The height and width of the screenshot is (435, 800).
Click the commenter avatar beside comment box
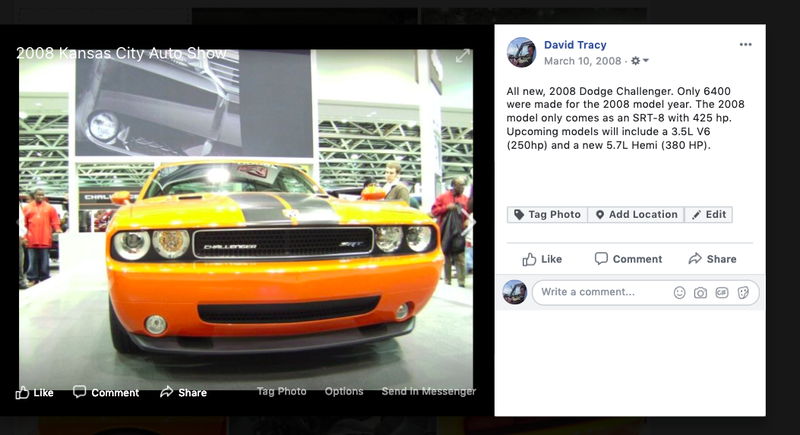pos(515,292)
